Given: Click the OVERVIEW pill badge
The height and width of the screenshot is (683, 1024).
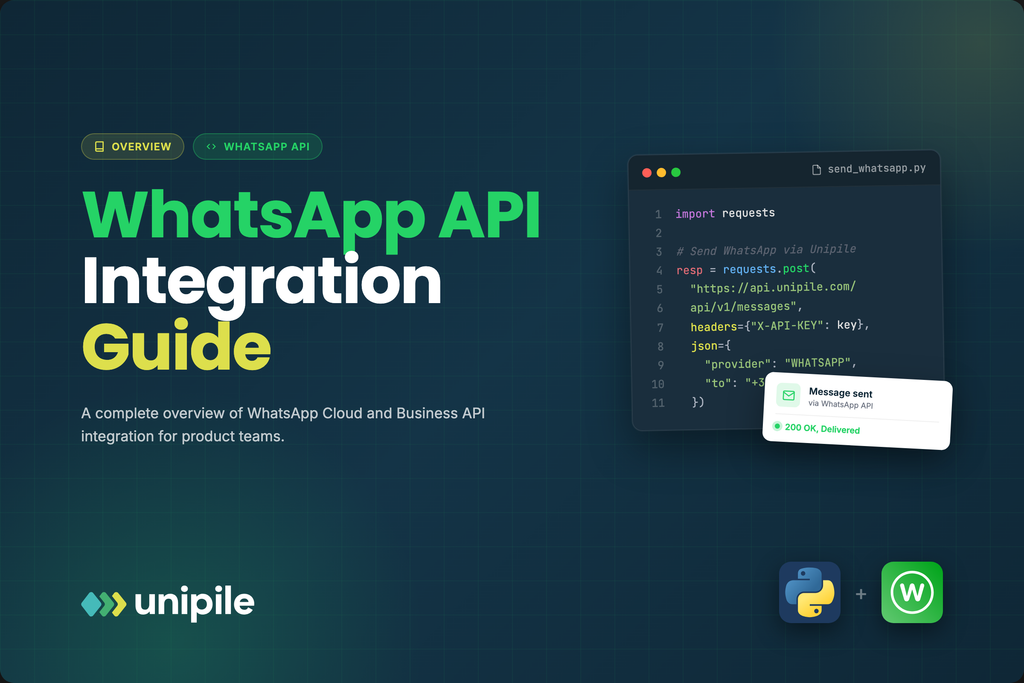Looking at the screenshot, I should 133,146.
